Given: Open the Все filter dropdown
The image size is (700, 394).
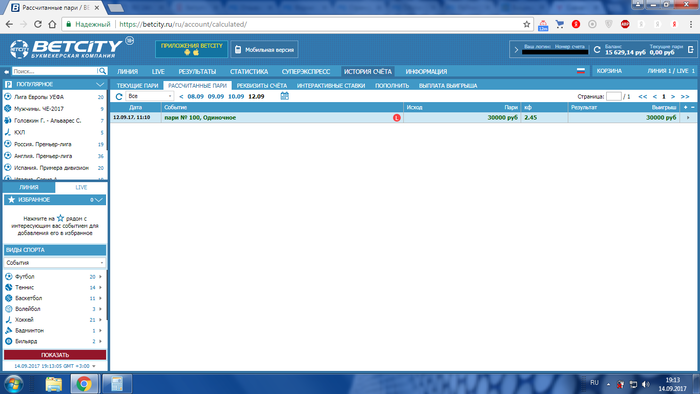Looking at the screenshot, I should [x=150, y=96].
